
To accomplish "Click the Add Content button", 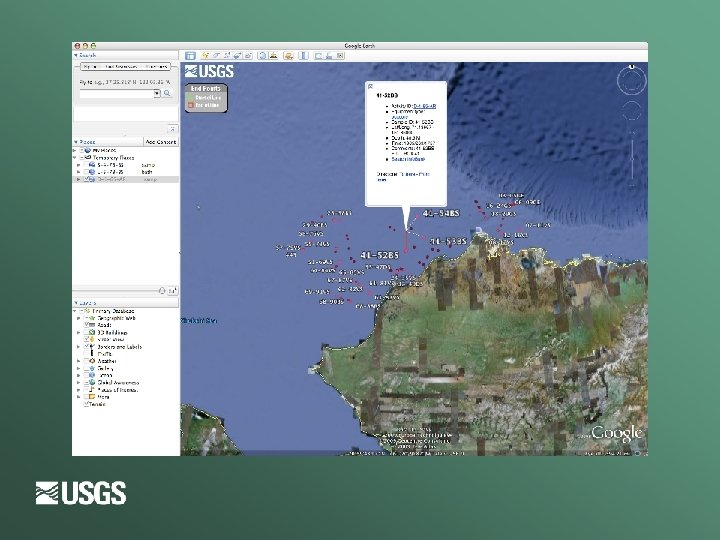I will point(160,143).
